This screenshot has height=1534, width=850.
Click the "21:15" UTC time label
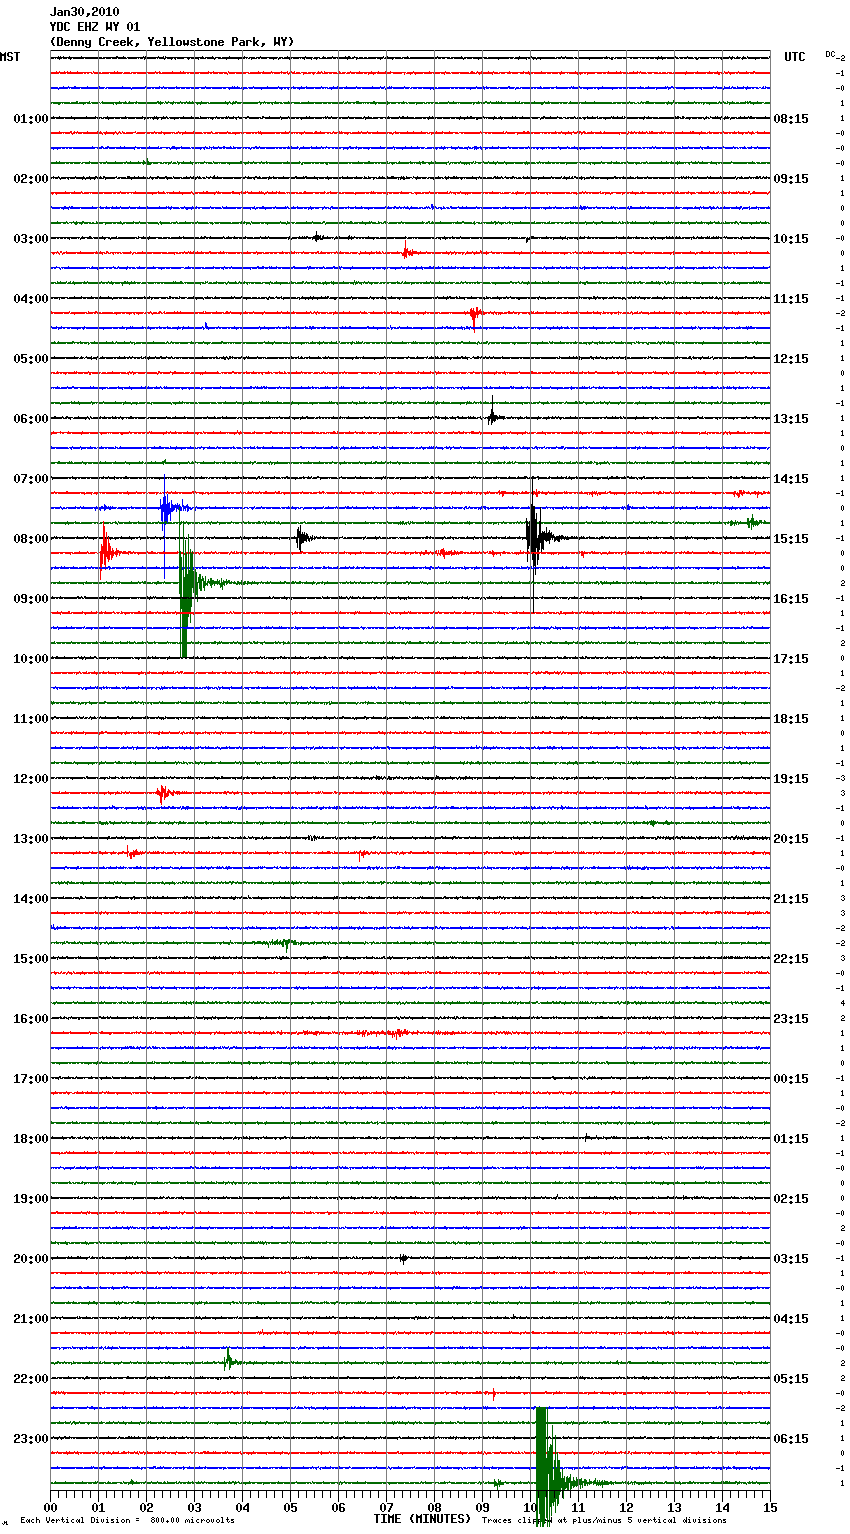(791, 899)
